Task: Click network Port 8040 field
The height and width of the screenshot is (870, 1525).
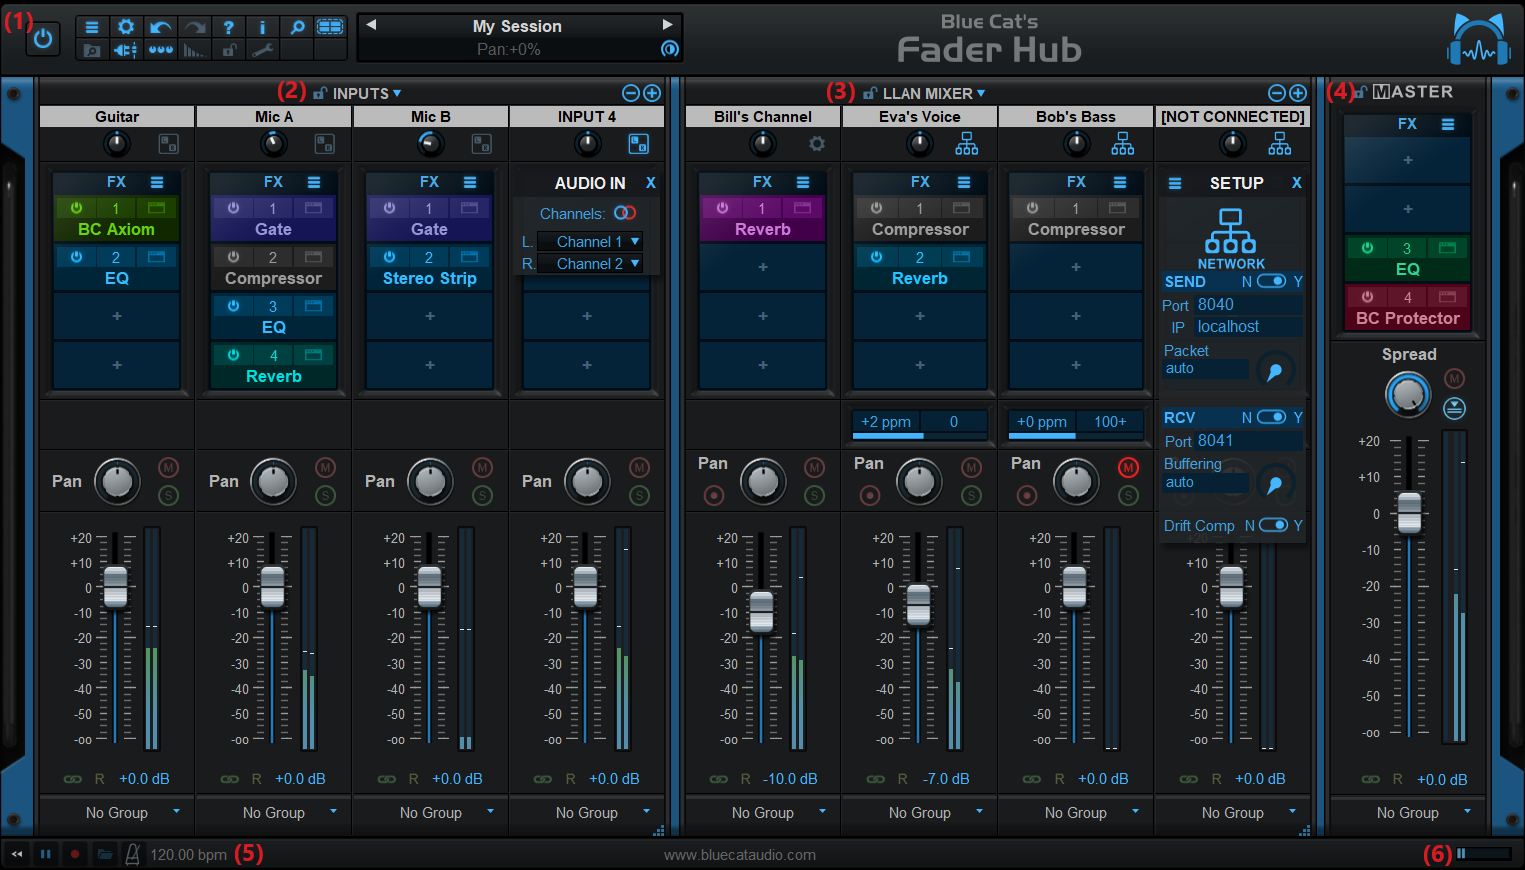Action: (1249, 305)
